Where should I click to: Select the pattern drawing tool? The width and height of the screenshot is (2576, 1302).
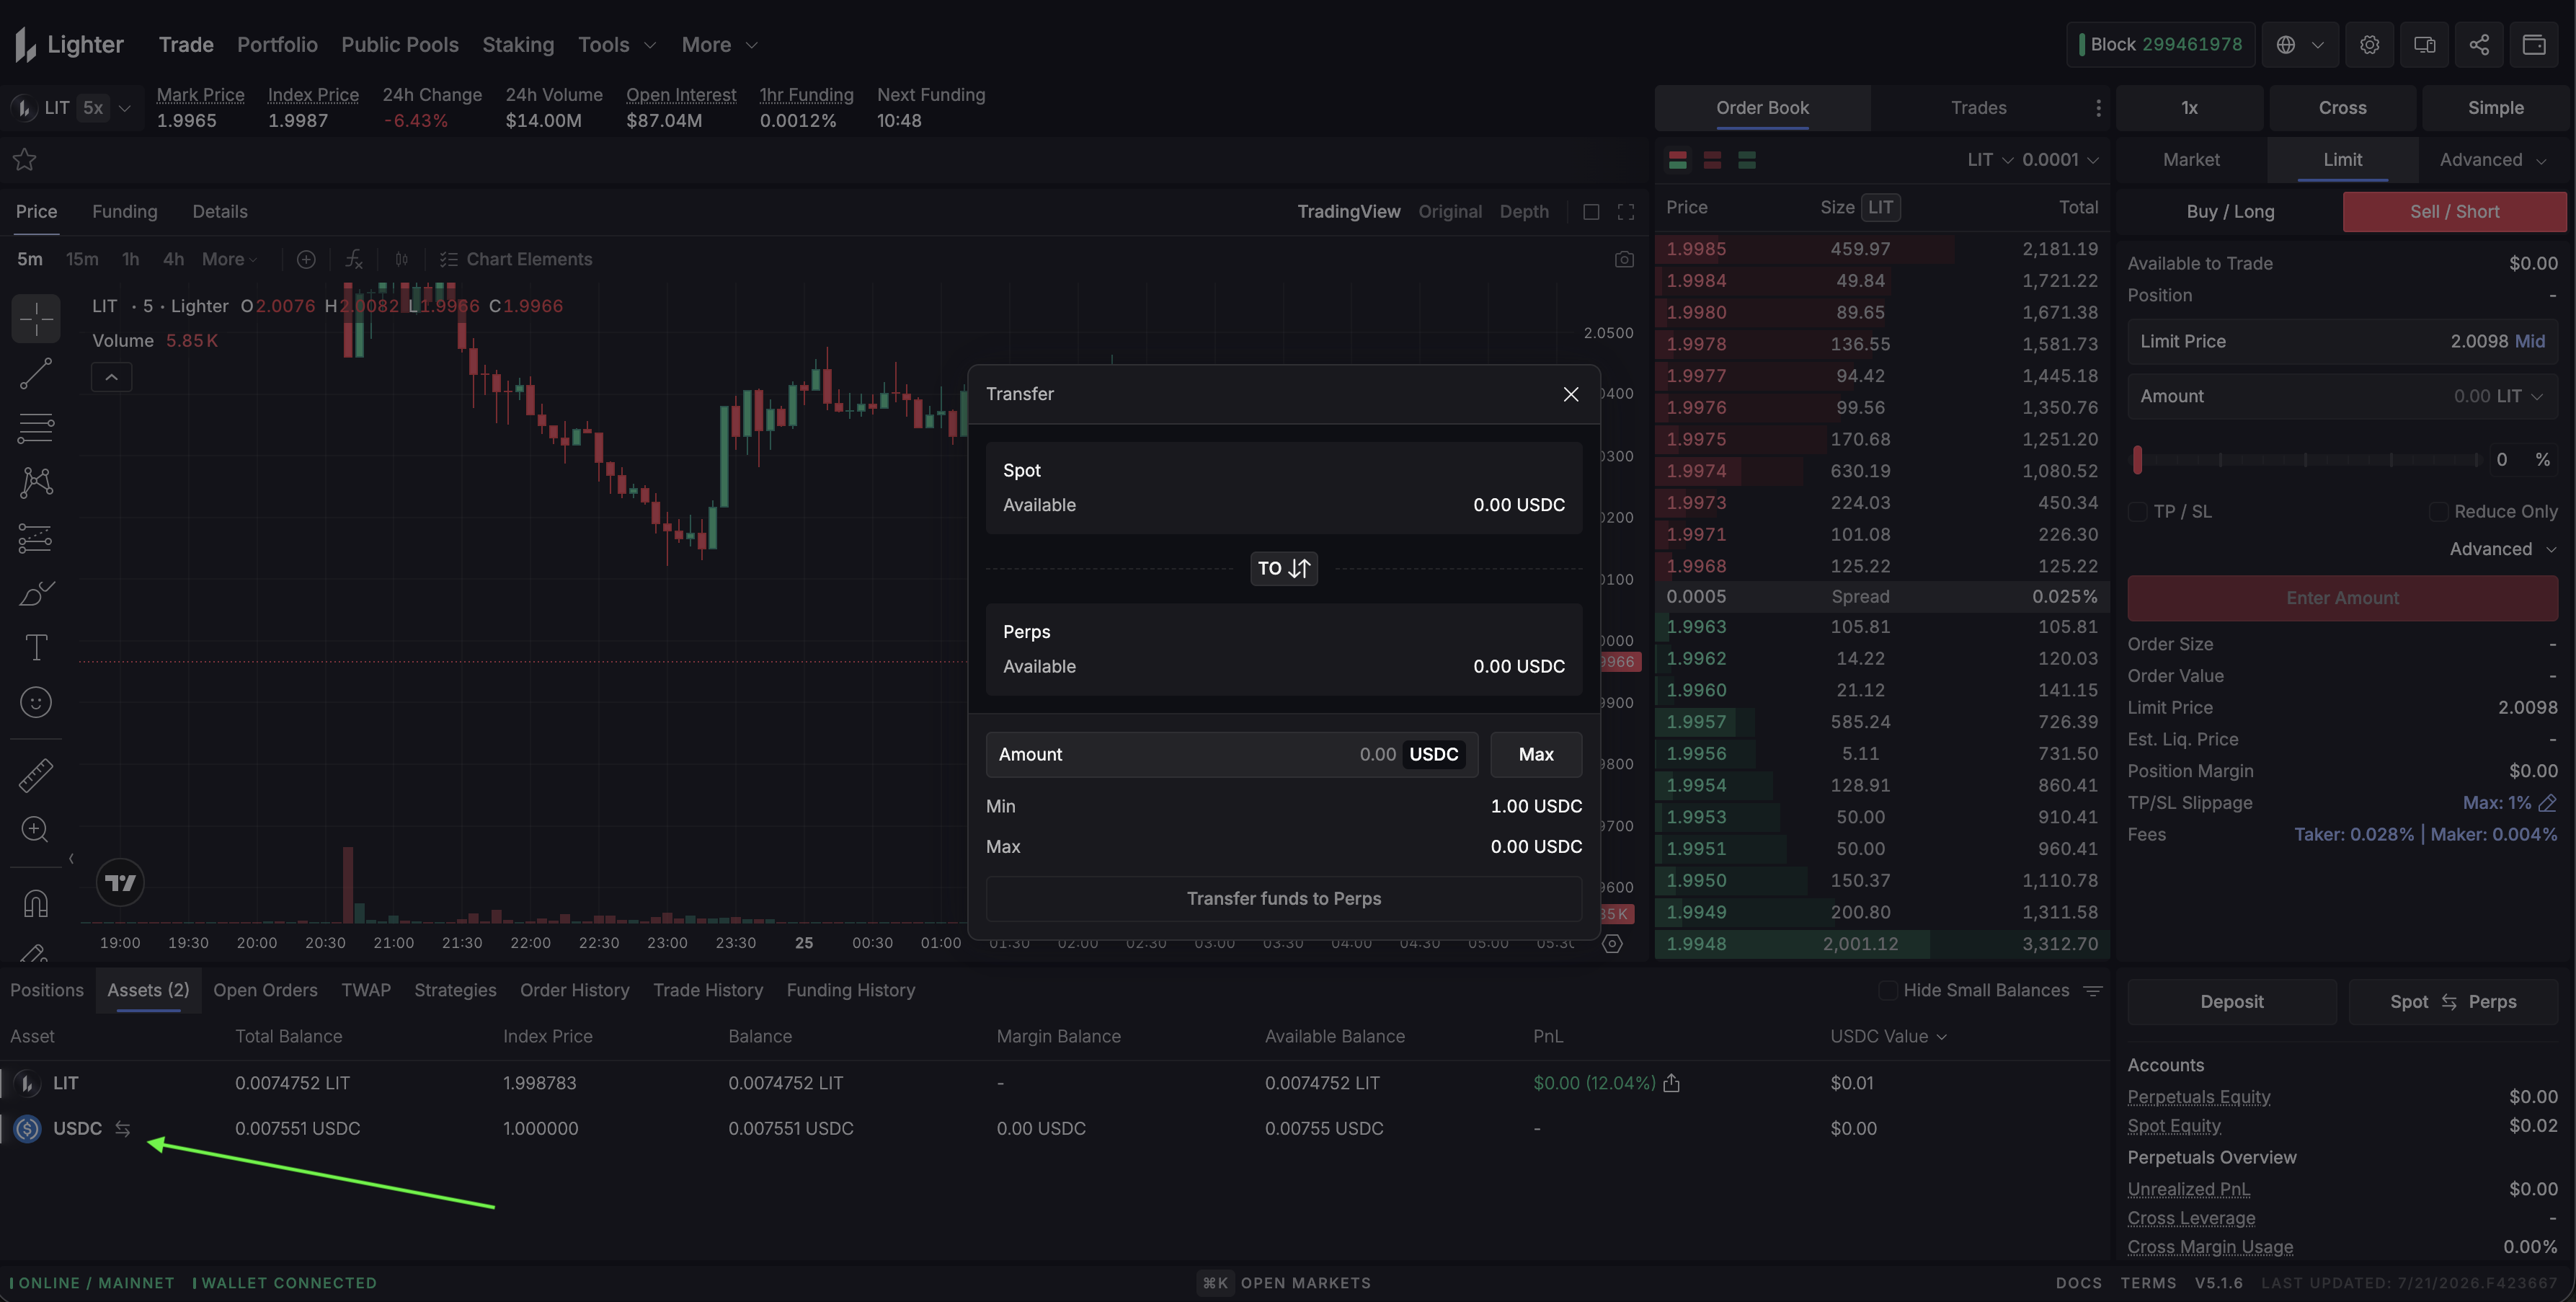(x=36, y=483)
